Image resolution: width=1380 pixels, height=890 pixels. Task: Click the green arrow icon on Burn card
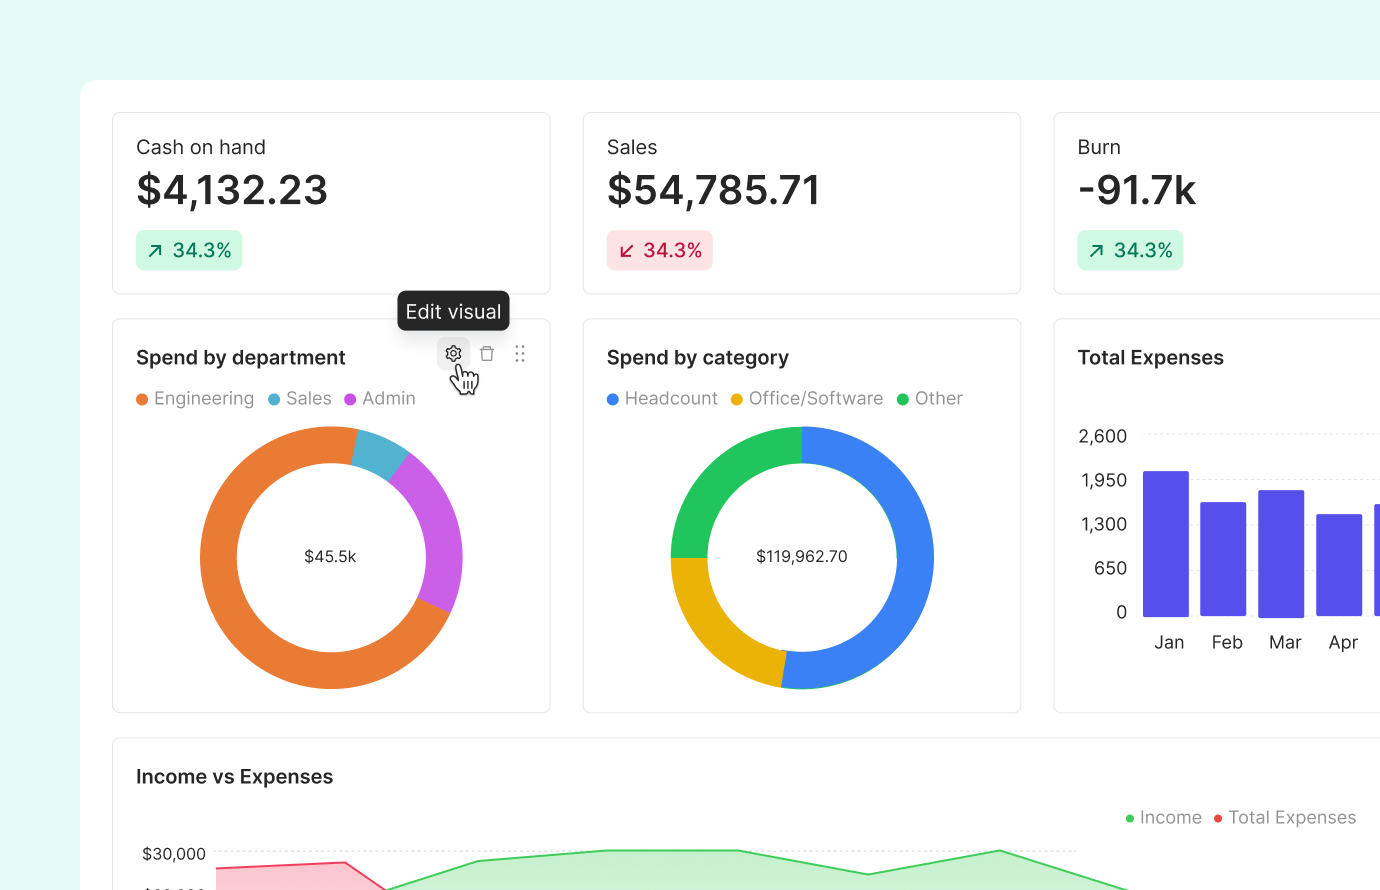1096,250
